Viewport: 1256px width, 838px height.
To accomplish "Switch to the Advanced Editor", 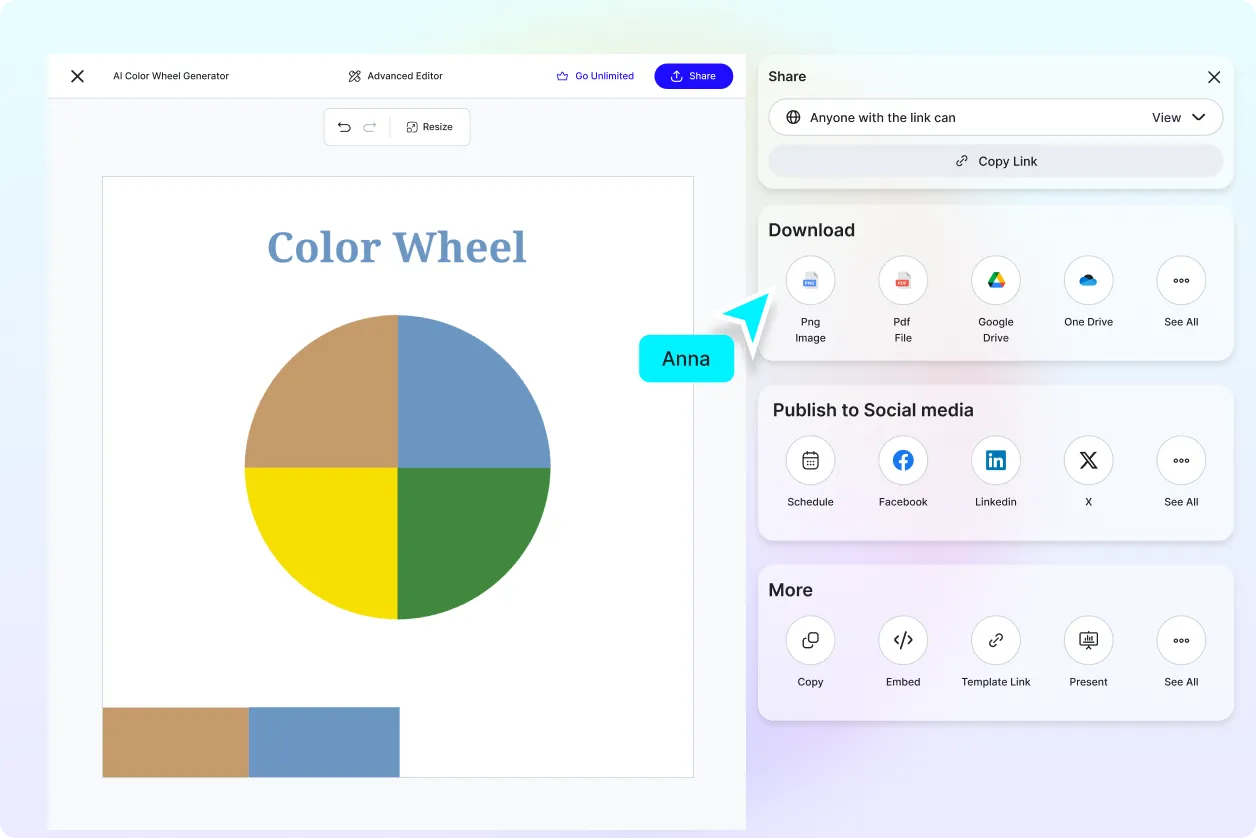I will [x=395, y=75].
